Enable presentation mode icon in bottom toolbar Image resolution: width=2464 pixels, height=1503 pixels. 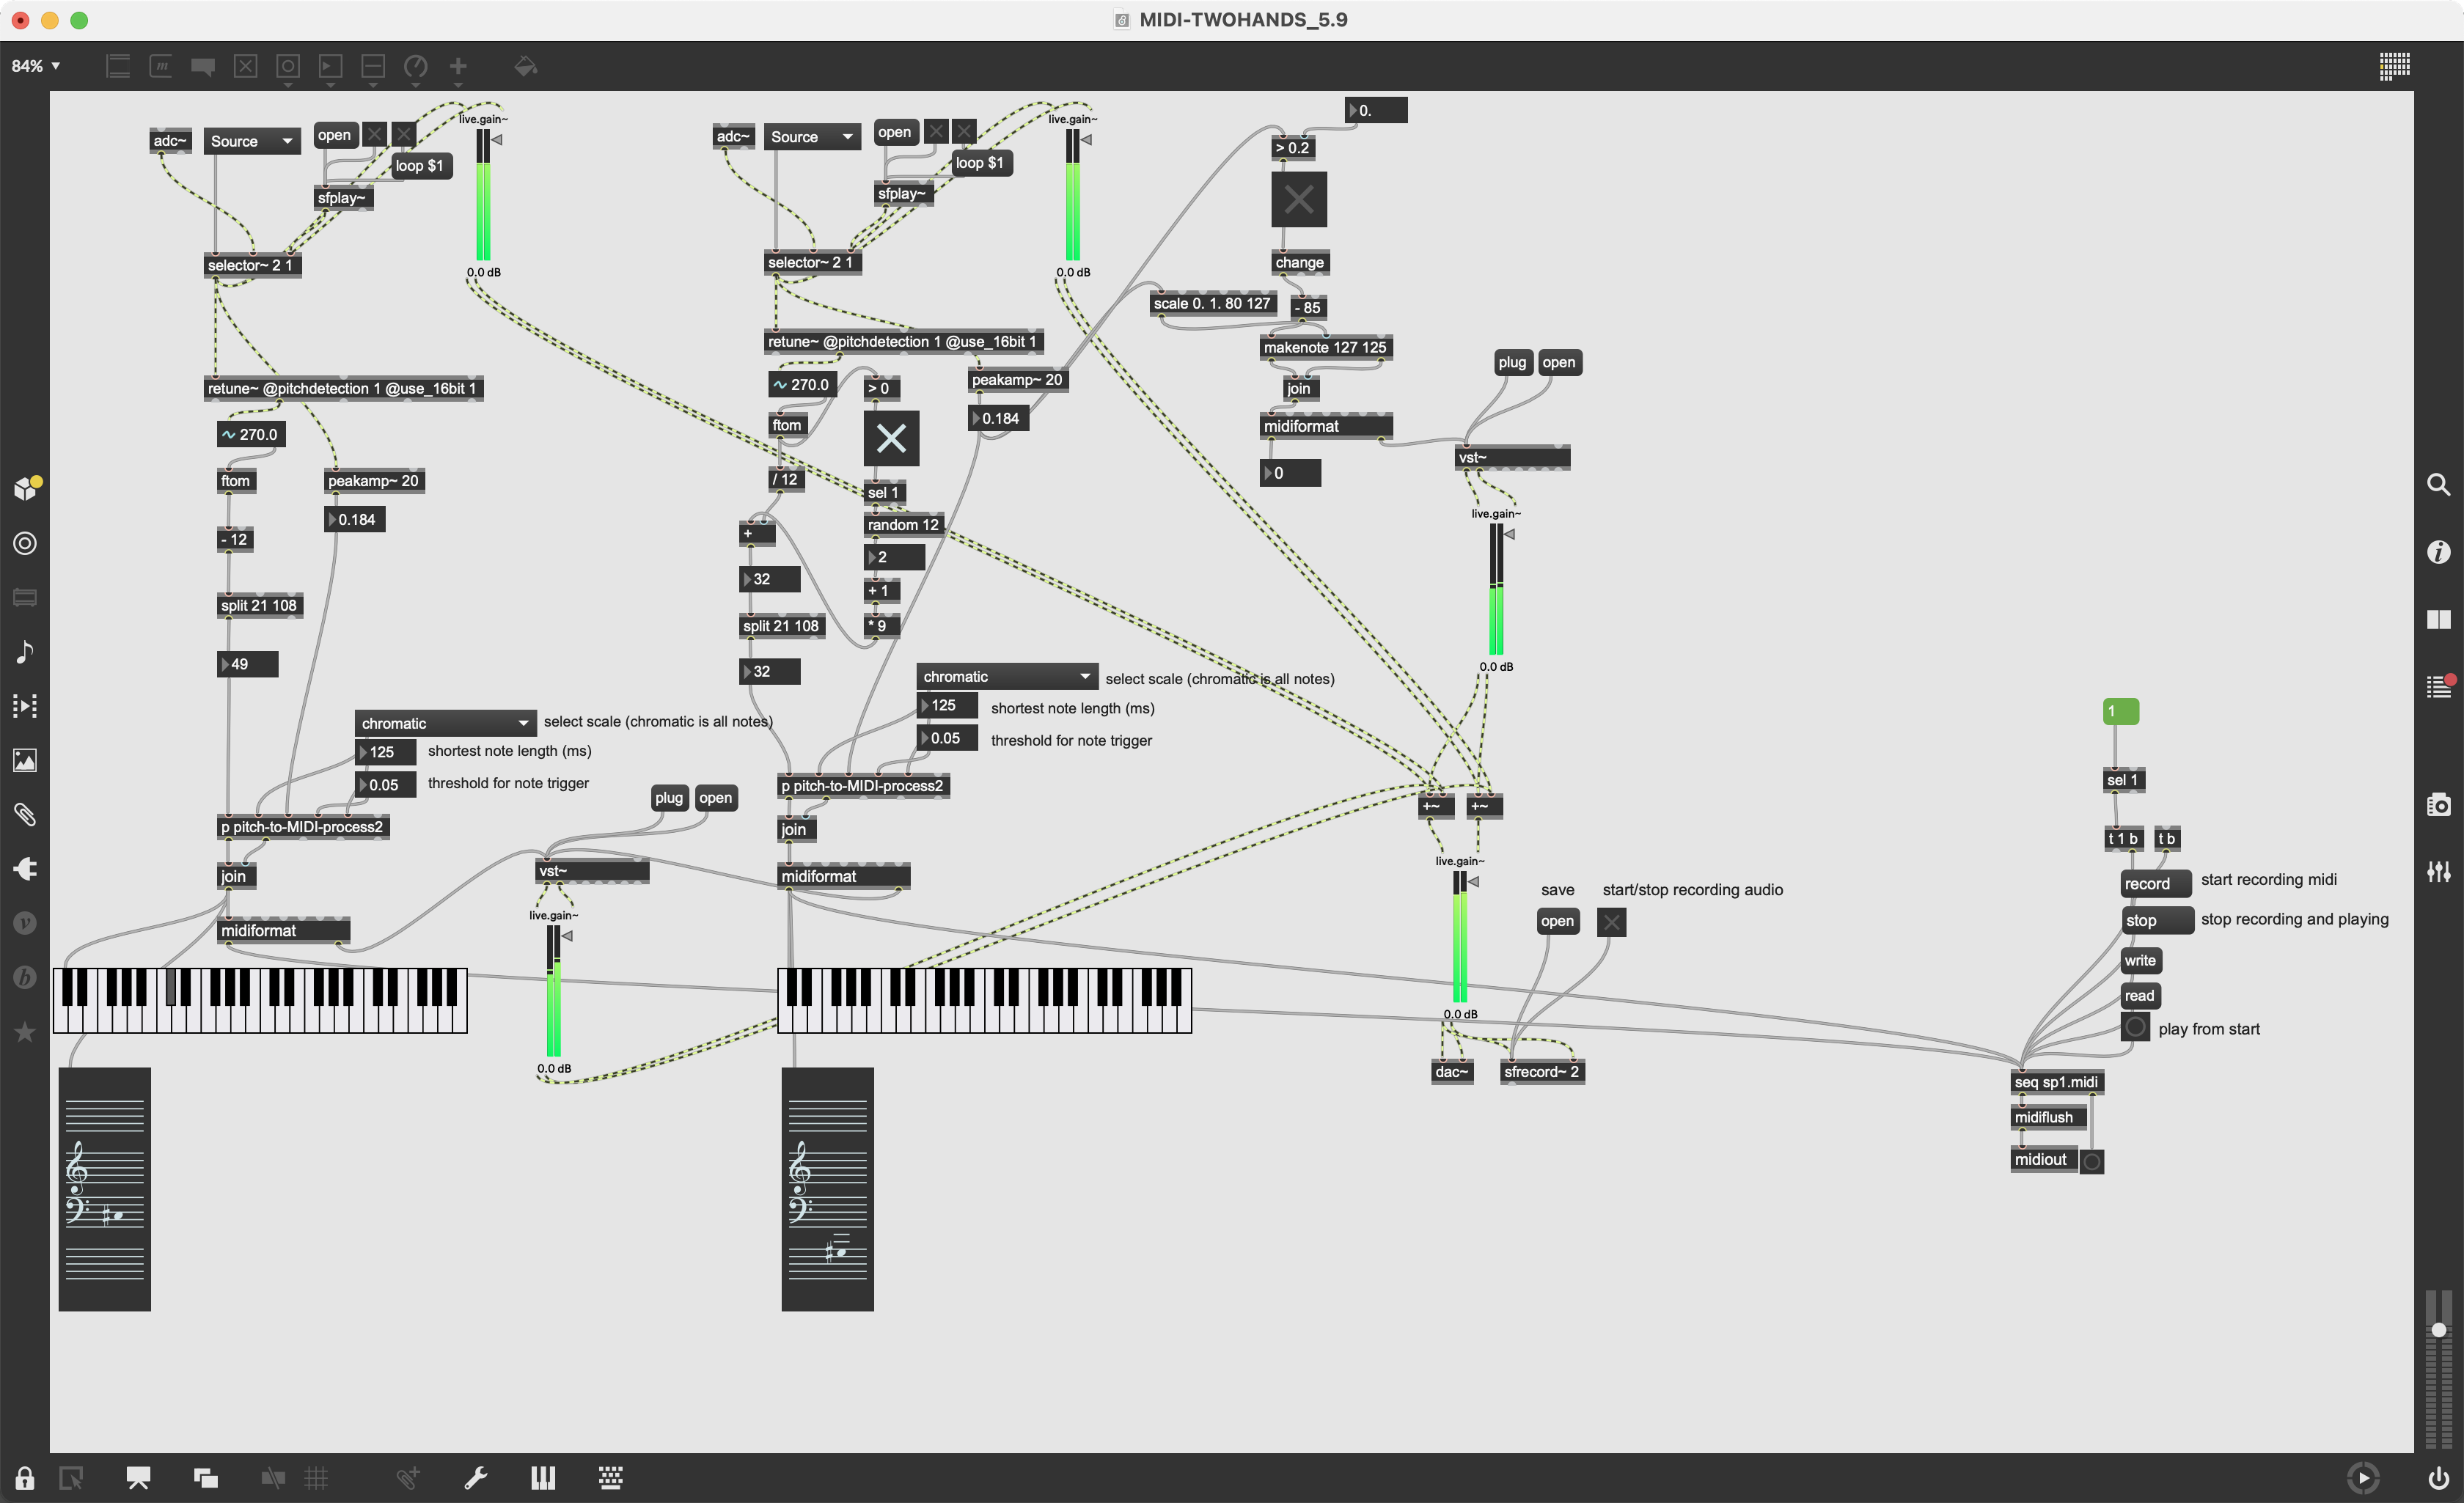click(138, 1478)
